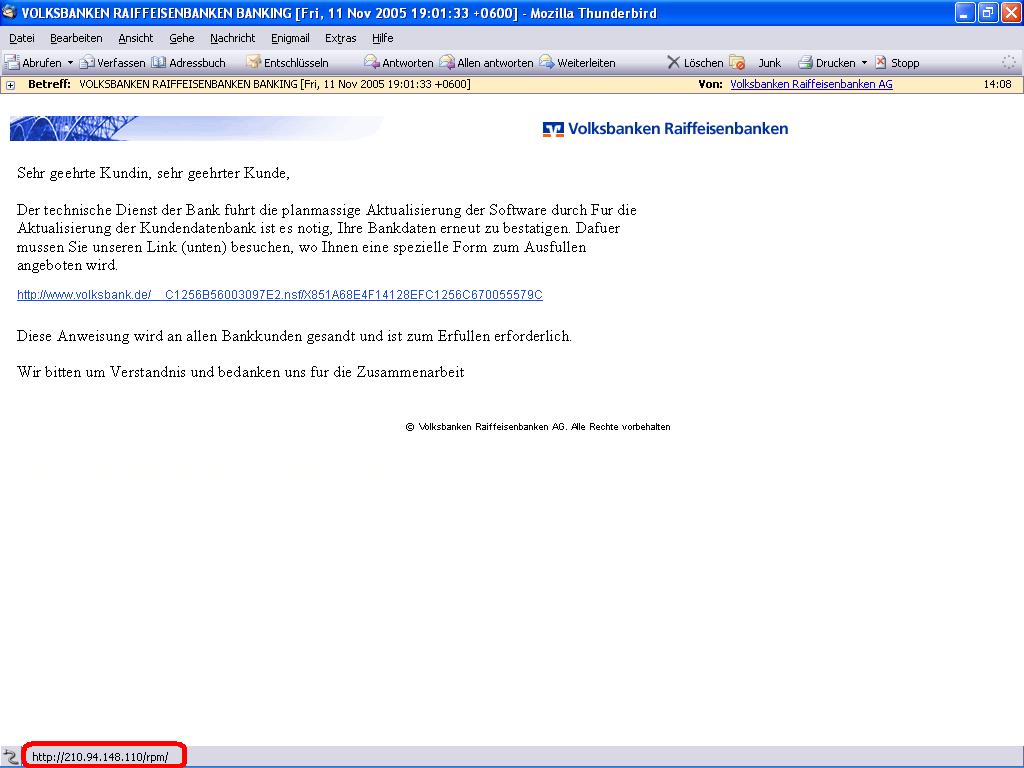Click the Volksbanken Raiffeisenbanken logo image
Viewport: 1024px width, 768px height.
pyautogui.click(x=665, y=129)
